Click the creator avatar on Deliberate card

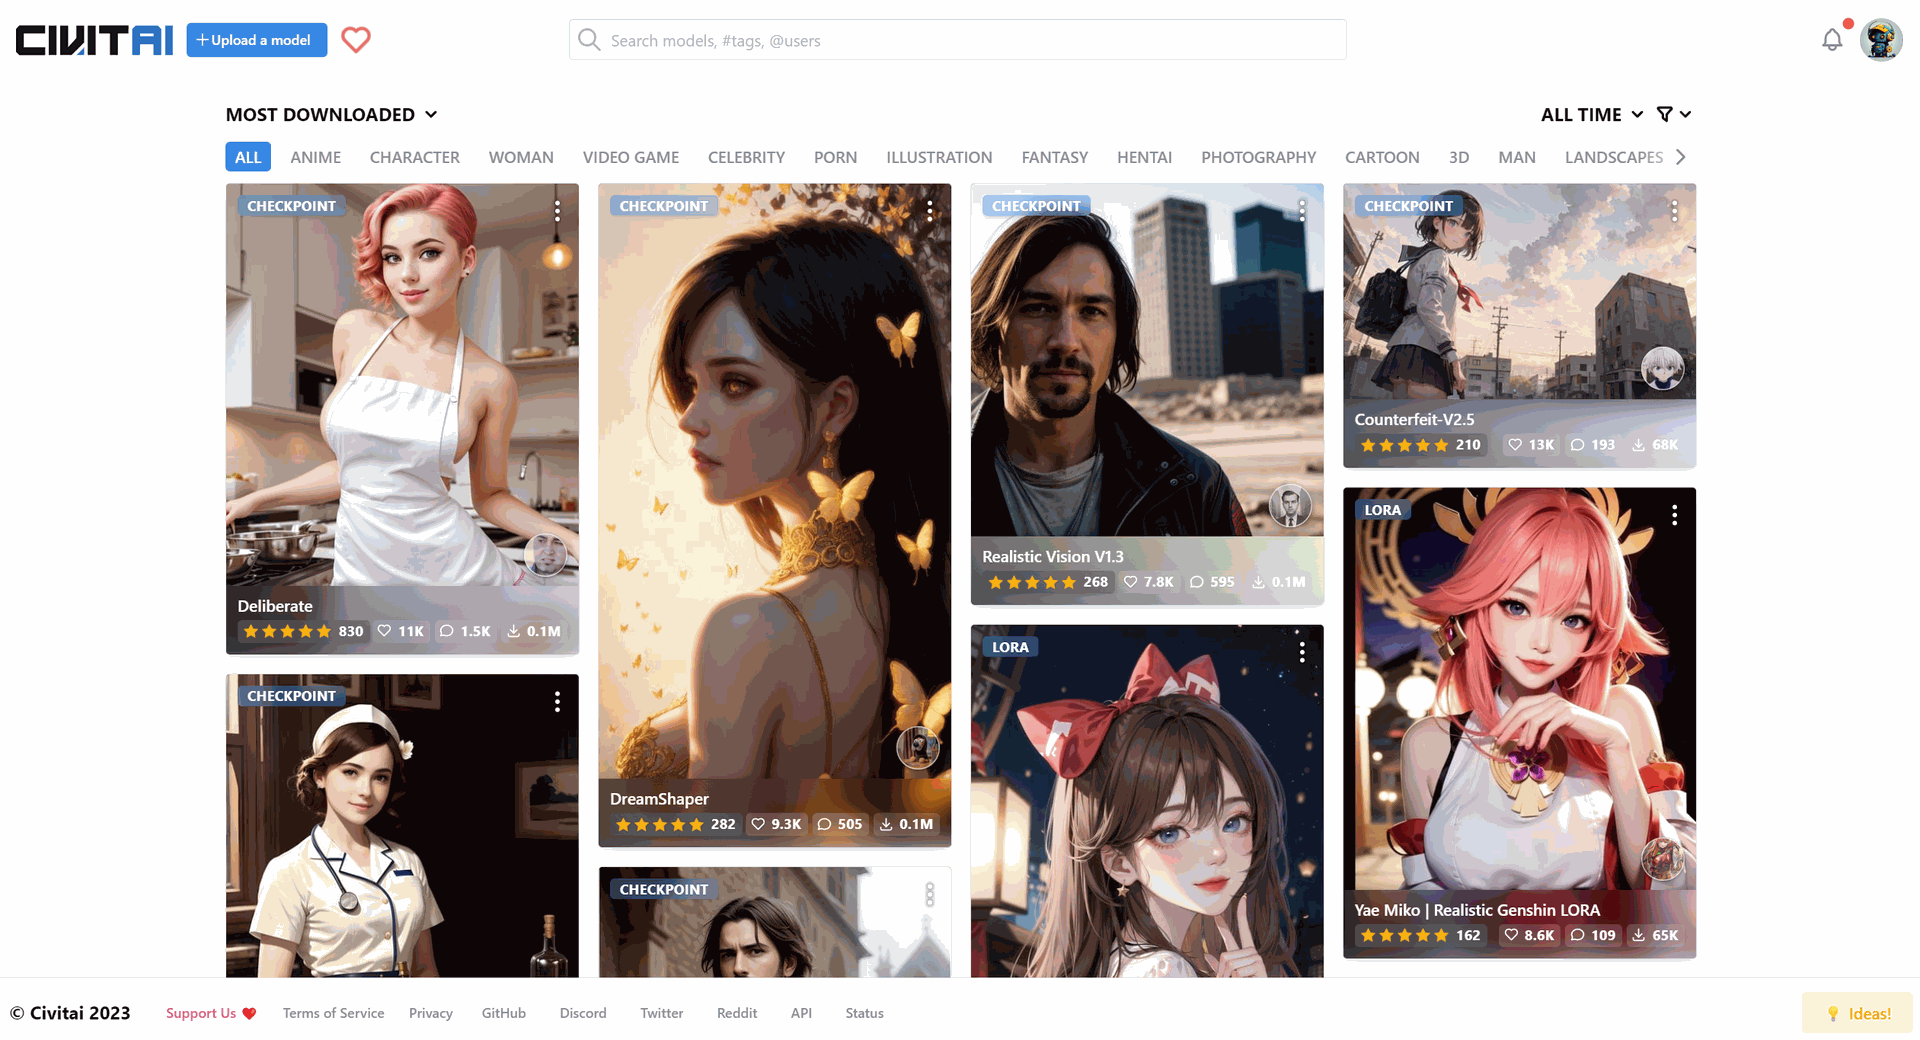click(x=546, y=555)
